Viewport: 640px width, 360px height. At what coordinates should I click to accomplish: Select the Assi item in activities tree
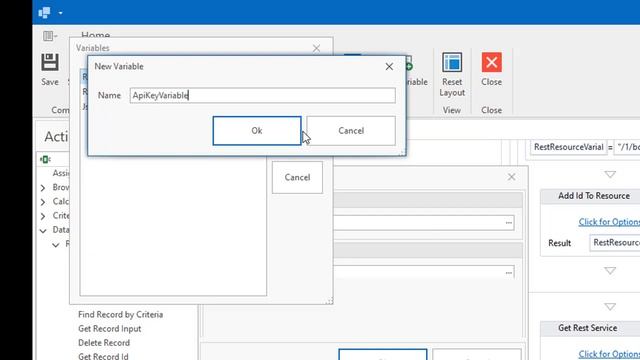point(60,173)
